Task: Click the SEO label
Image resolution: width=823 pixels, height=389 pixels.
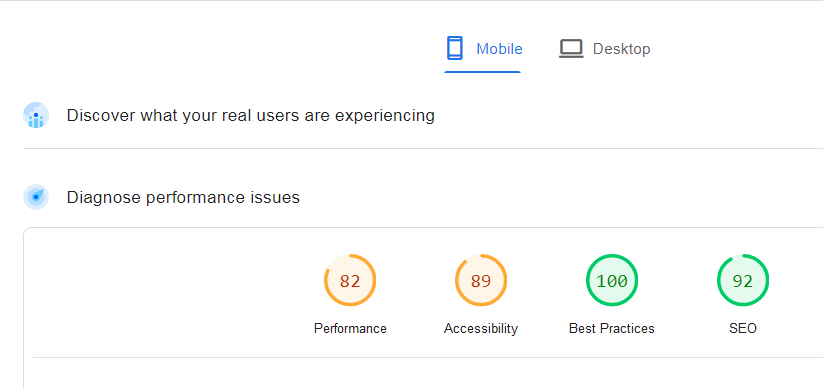Action: click(743, 329)
